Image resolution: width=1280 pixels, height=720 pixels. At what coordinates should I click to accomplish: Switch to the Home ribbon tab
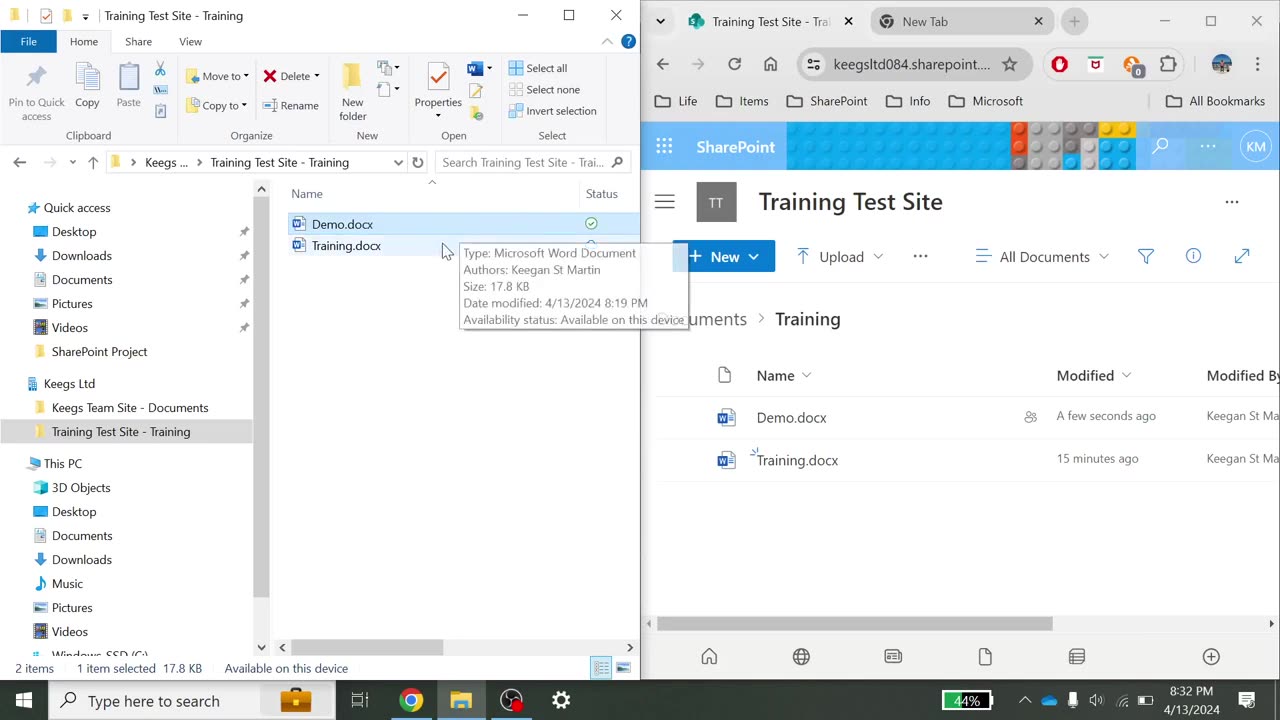(84, 41)
